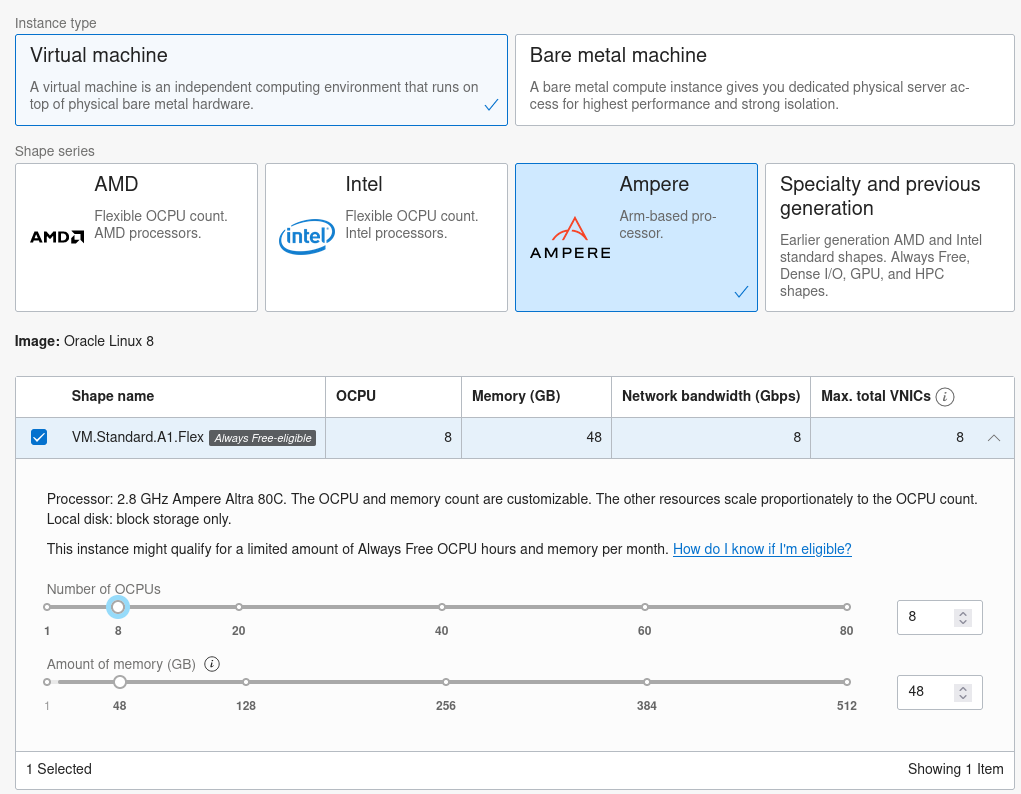Click the Amount of memory slider handle
The width and height of the screenshot is (1021, 794).
coord(120,682)
